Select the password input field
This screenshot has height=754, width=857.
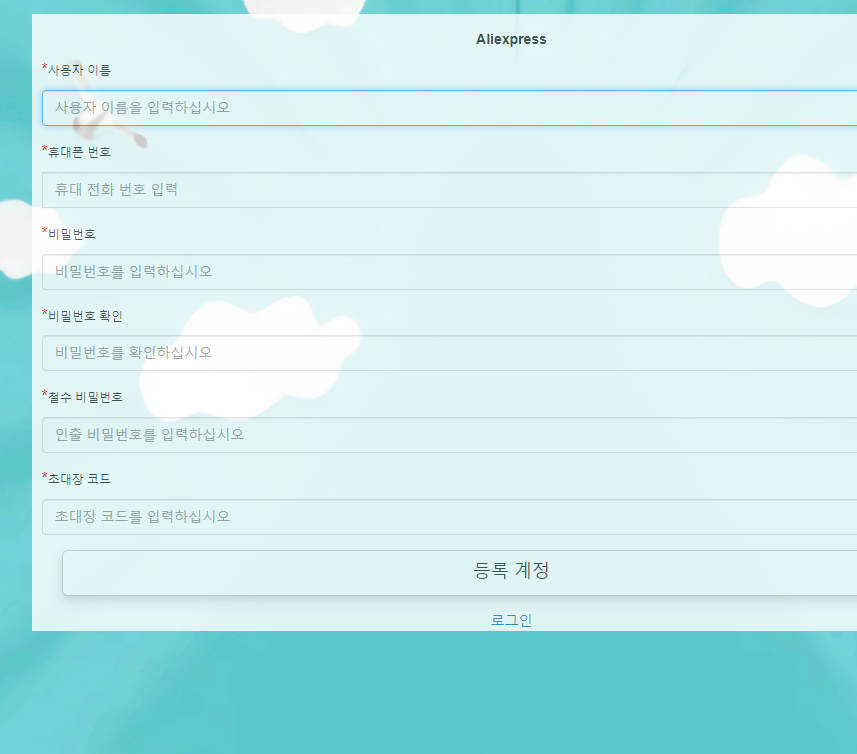coord(449,272)
